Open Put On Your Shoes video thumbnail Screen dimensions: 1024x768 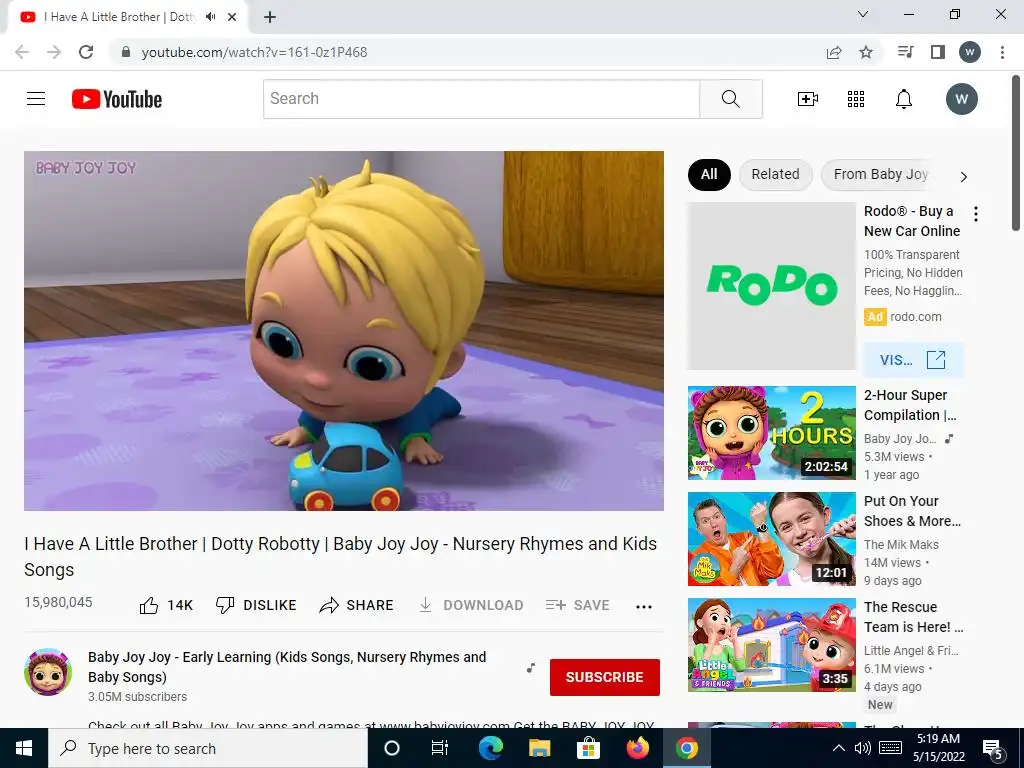point(771,539)
